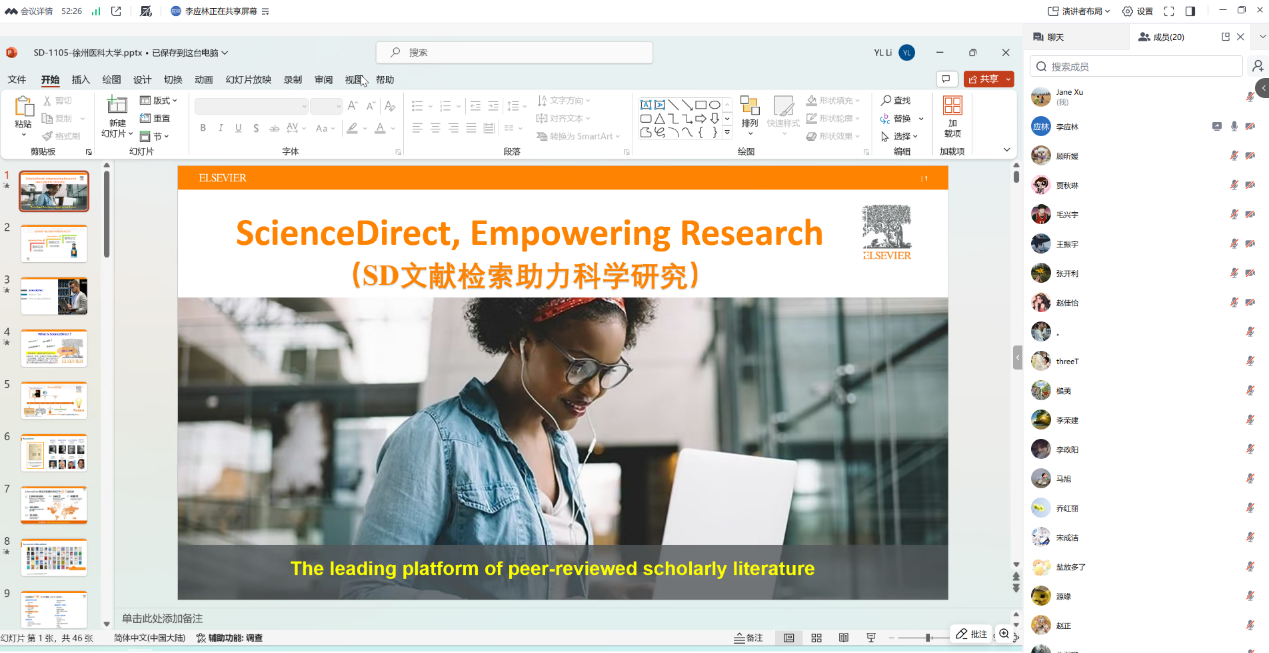Open the comments pane speech bubble icon
Image resolution: width=1269 pixels, height=653 pixels.
946,79
